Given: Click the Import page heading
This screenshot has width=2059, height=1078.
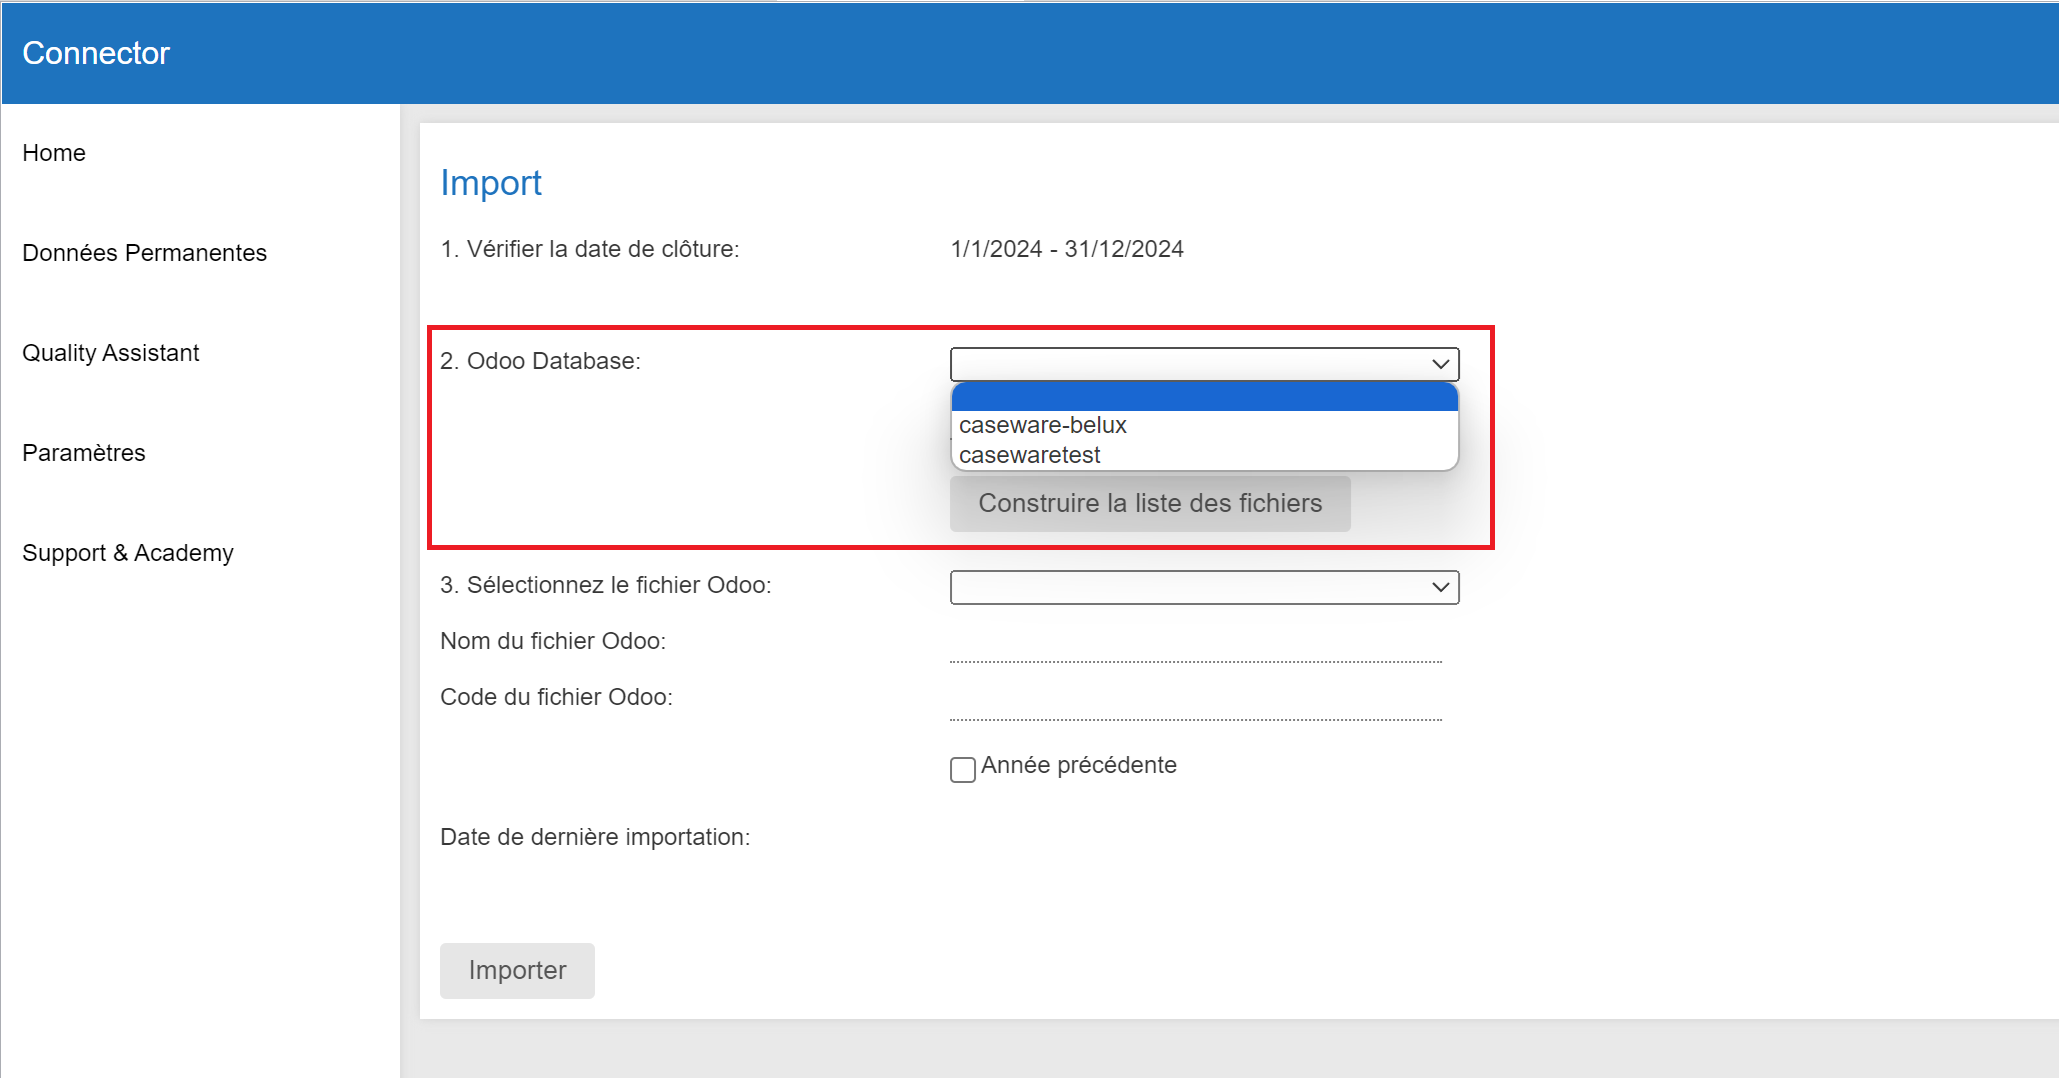Looking at the screenshot, I should point(491,183).
